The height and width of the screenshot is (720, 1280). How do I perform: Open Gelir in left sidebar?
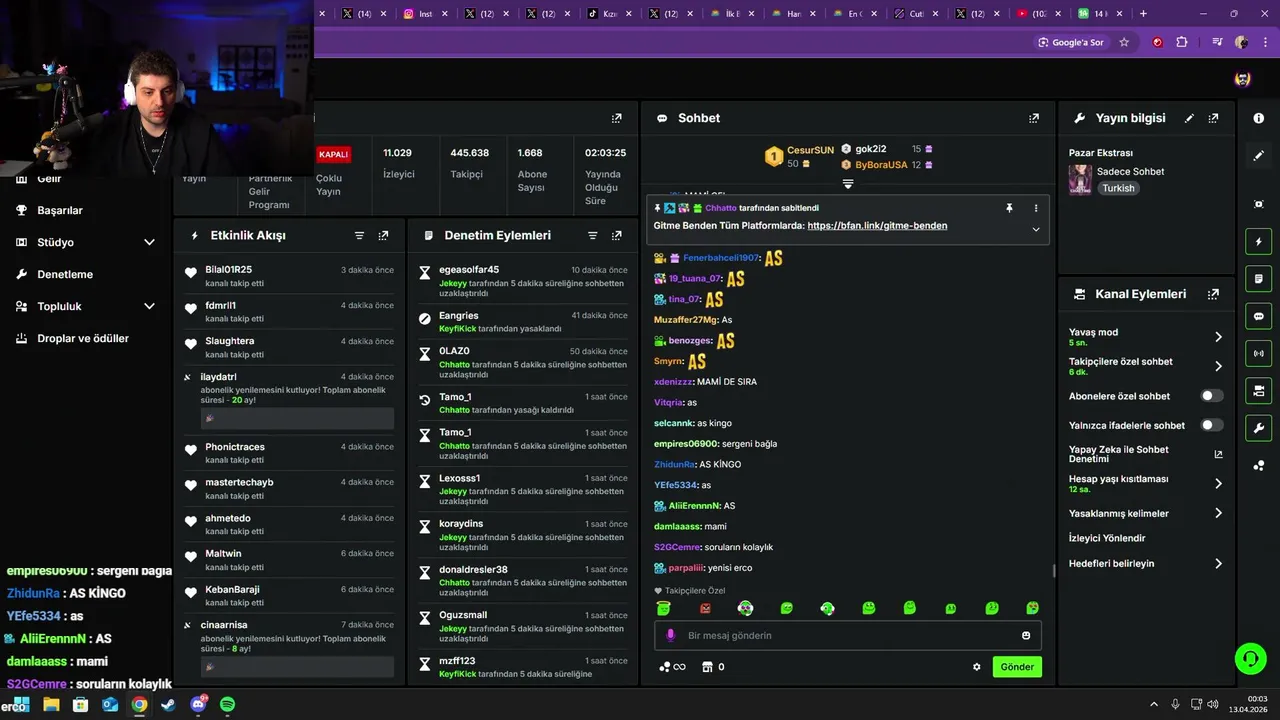pyautogui.click(x=49, y=178)
